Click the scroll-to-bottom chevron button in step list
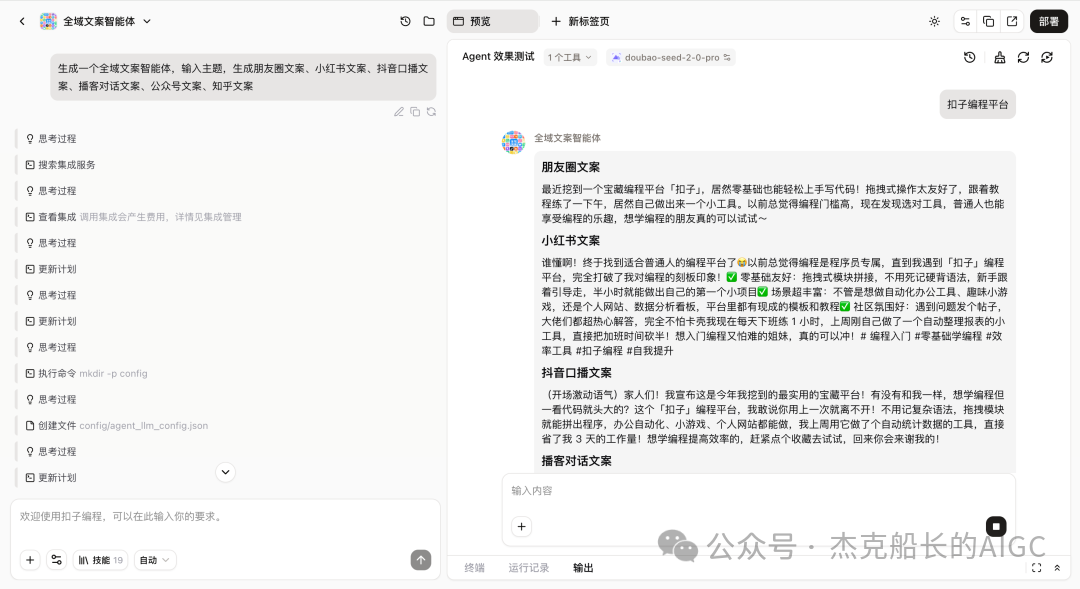 click(225, 473)
